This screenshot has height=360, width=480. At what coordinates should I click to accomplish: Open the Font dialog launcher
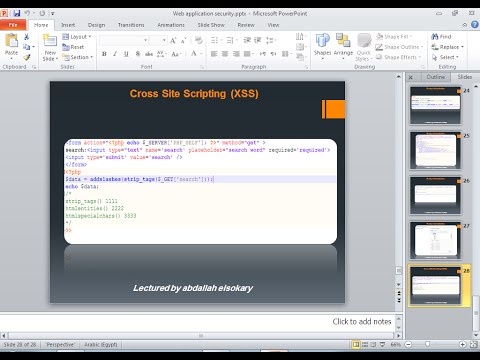[x=202, y=67]
